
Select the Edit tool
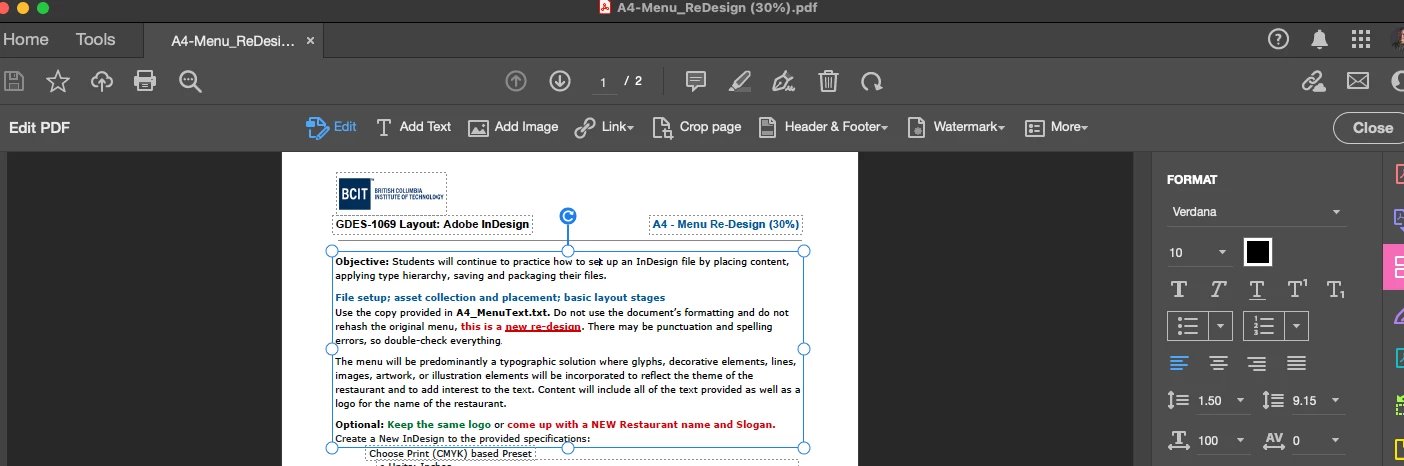click(331, 127)
